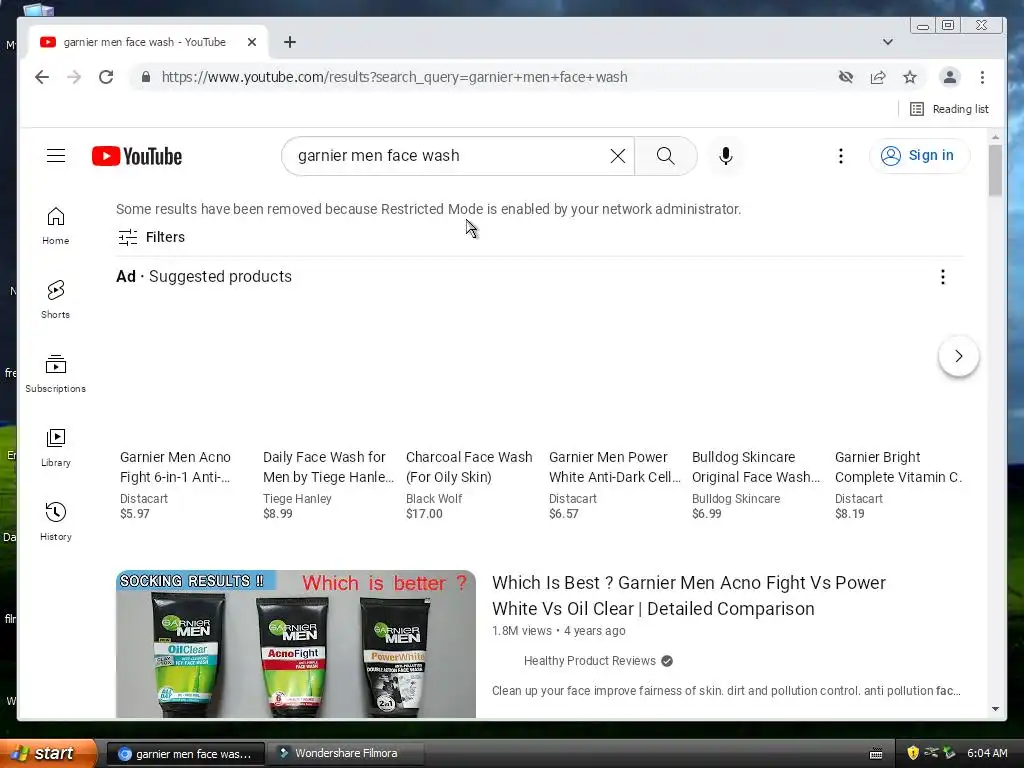Open the Suggested products ad options menu

[942, 277]
